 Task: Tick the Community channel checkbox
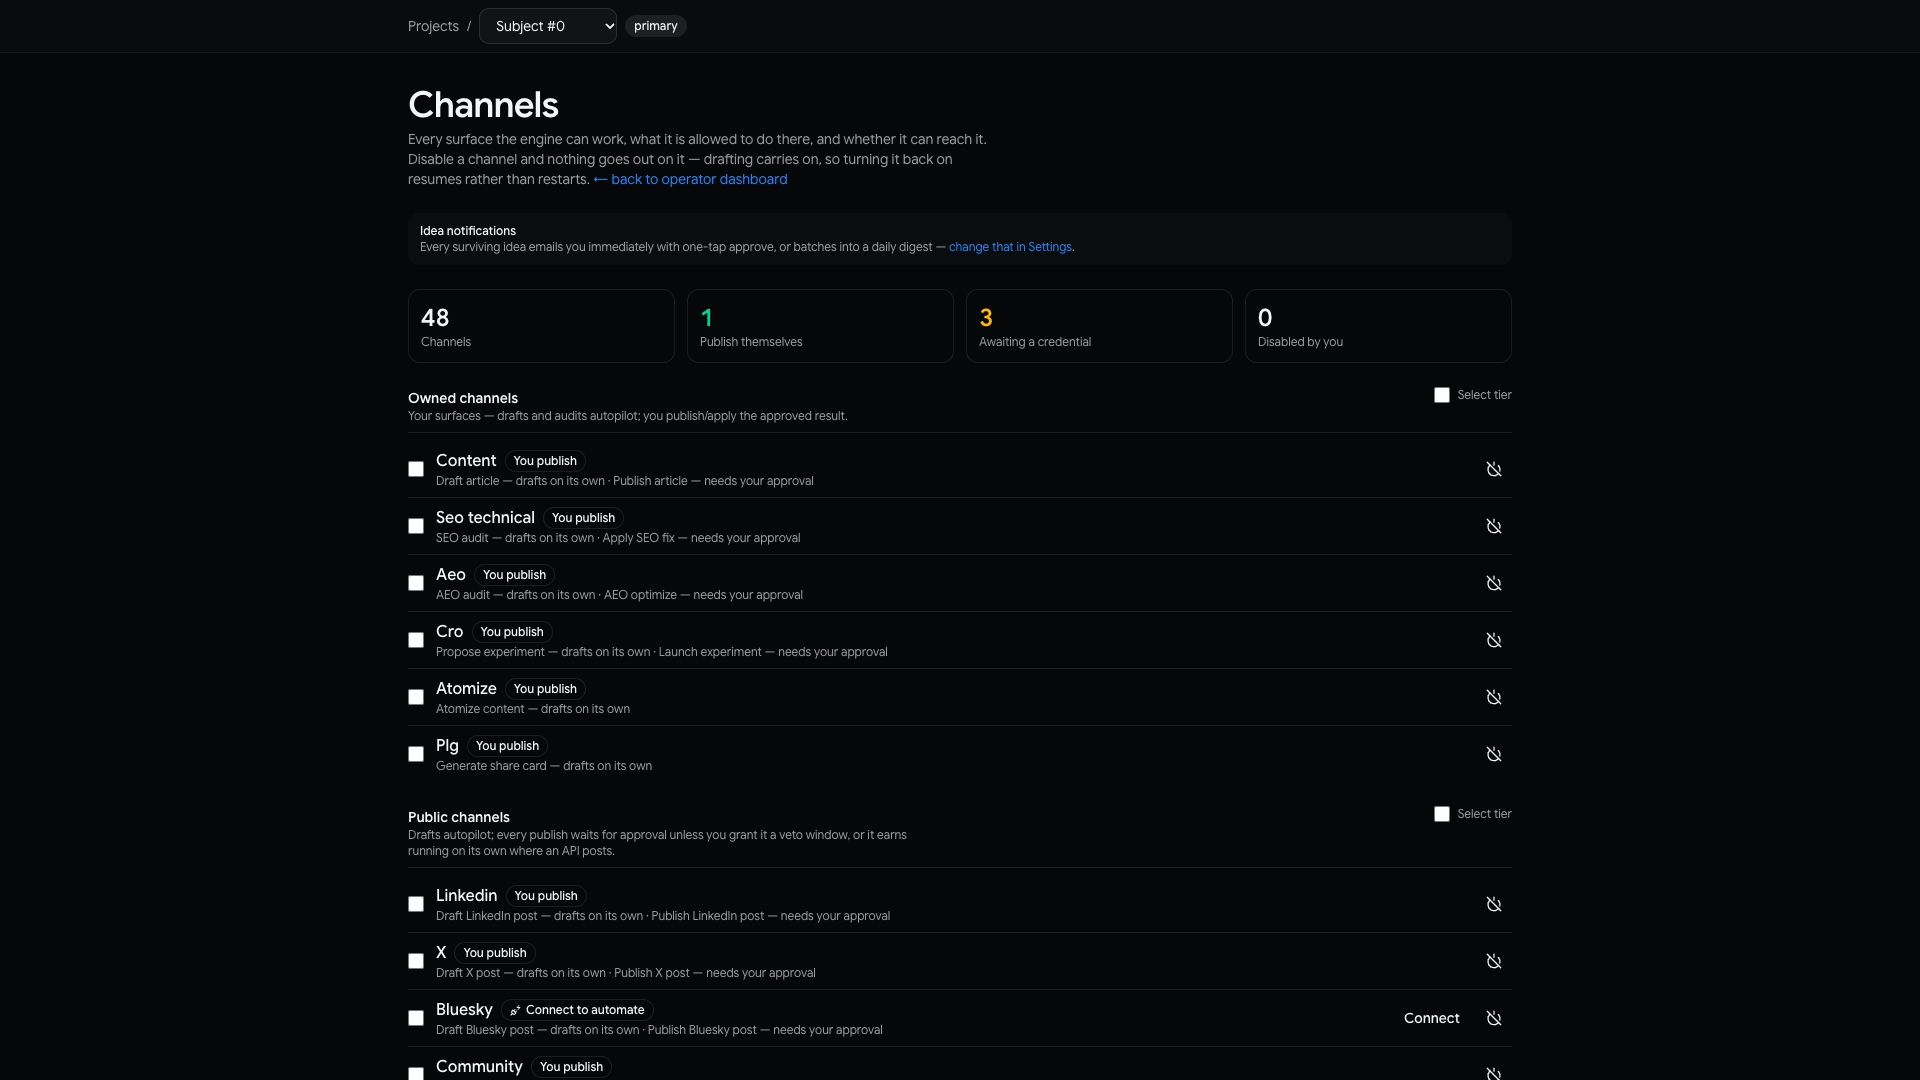(x=416, y=1074)
